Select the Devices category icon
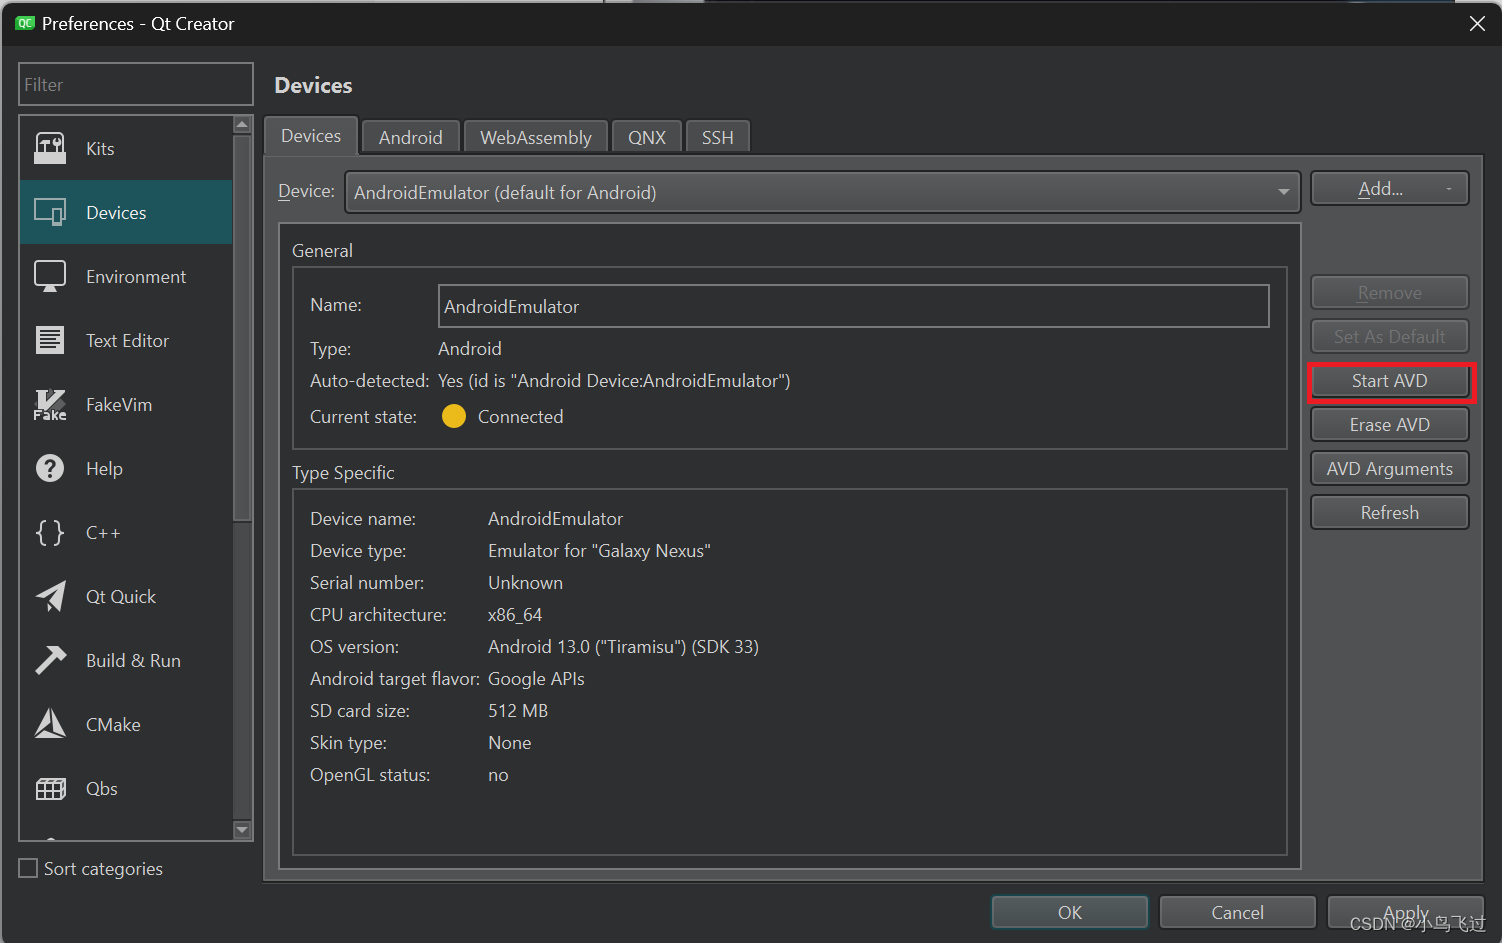 (x=50, y=212)
